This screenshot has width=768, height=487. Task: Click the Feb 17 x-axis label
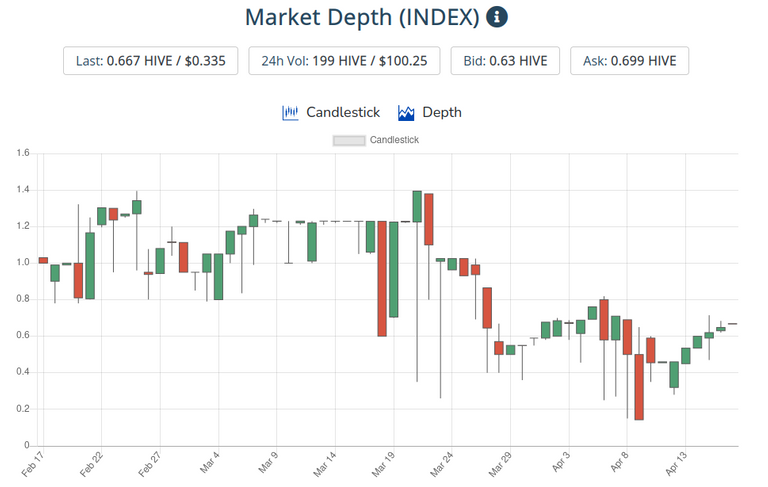click(x=33, y=464)
